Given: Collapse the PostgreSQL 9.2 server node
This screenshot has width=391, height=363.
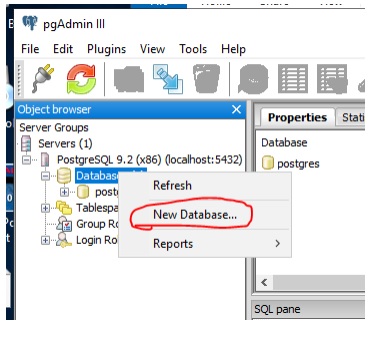Looking at the screenshot, I should point(26,160).
